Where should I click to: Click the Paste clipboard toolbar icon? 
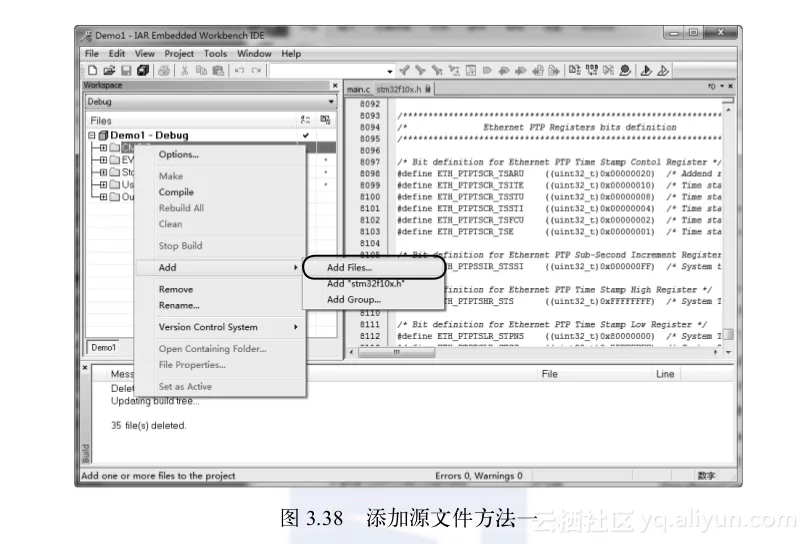click(x=218, y=71)
